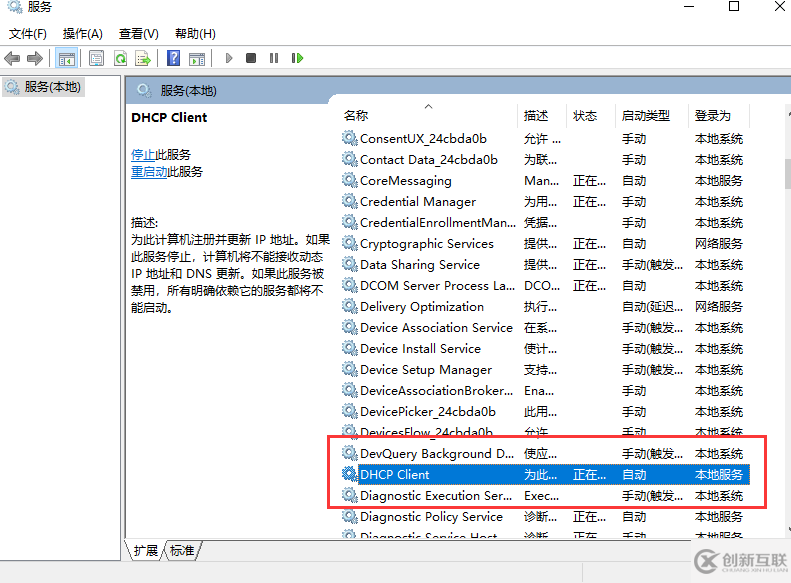
Task: Click the gear icon of Contact Data_24cbda0b
Action: (350, 159)
